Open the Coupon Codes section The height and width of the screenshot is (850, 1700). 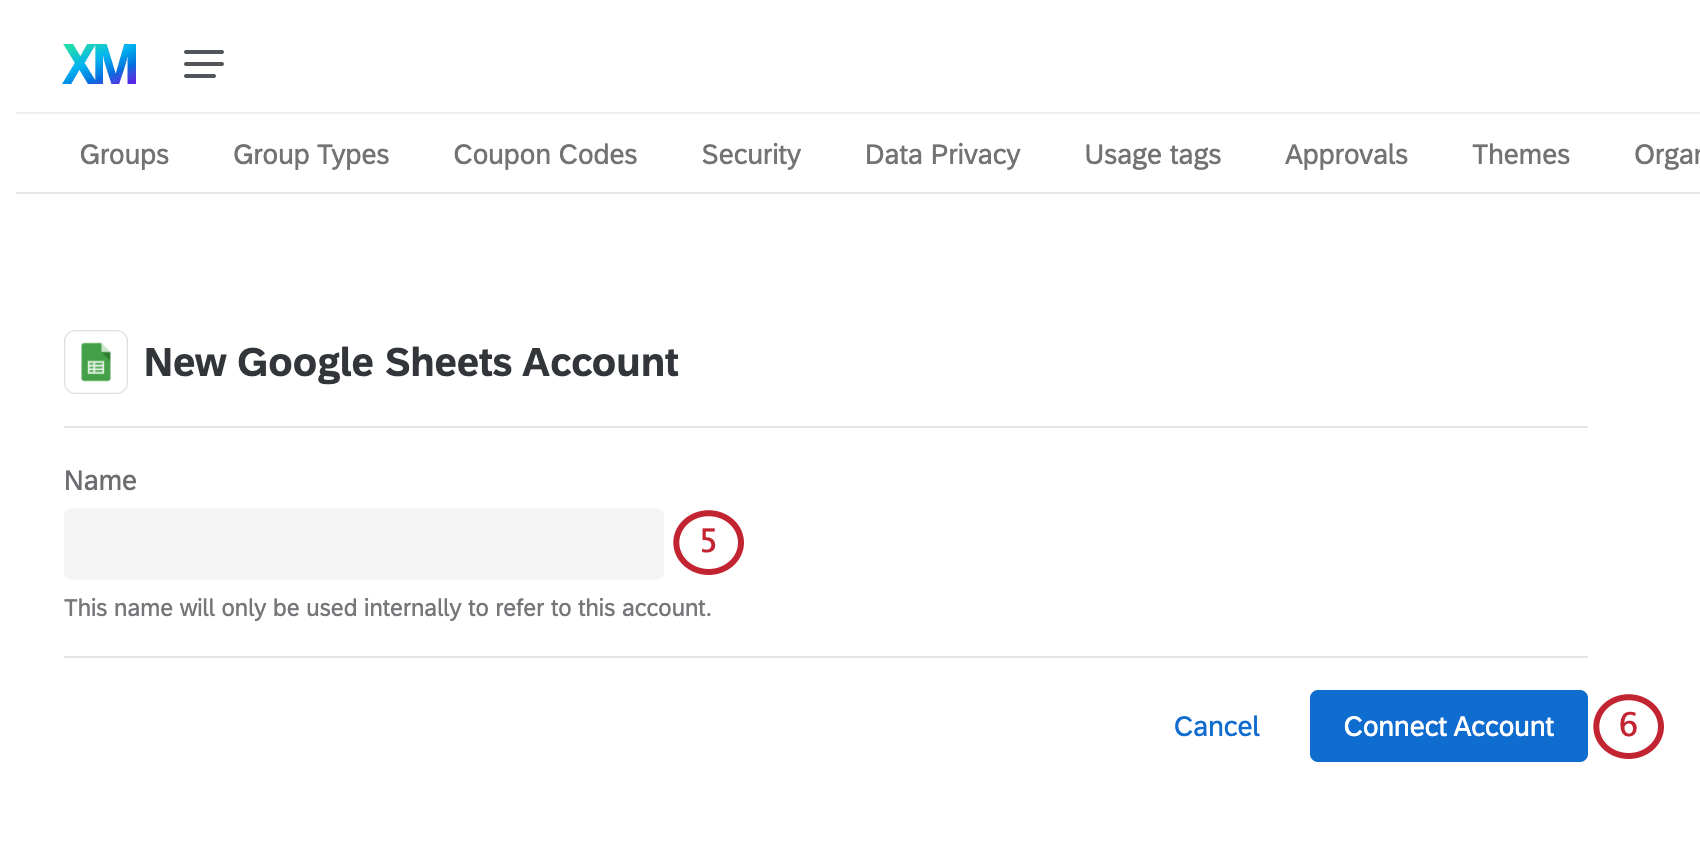pos(545,154)
